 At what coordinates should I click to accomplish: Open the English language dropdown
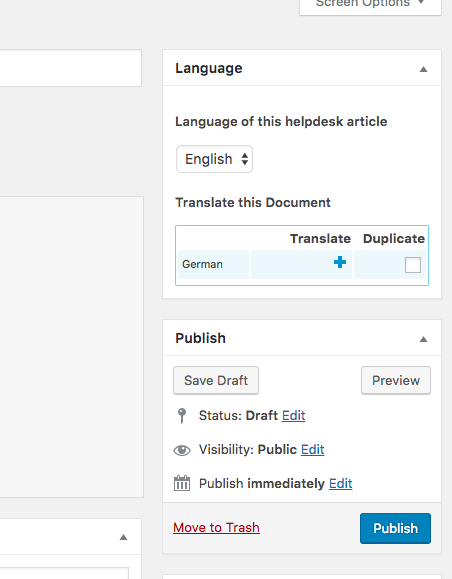[214, 159]
